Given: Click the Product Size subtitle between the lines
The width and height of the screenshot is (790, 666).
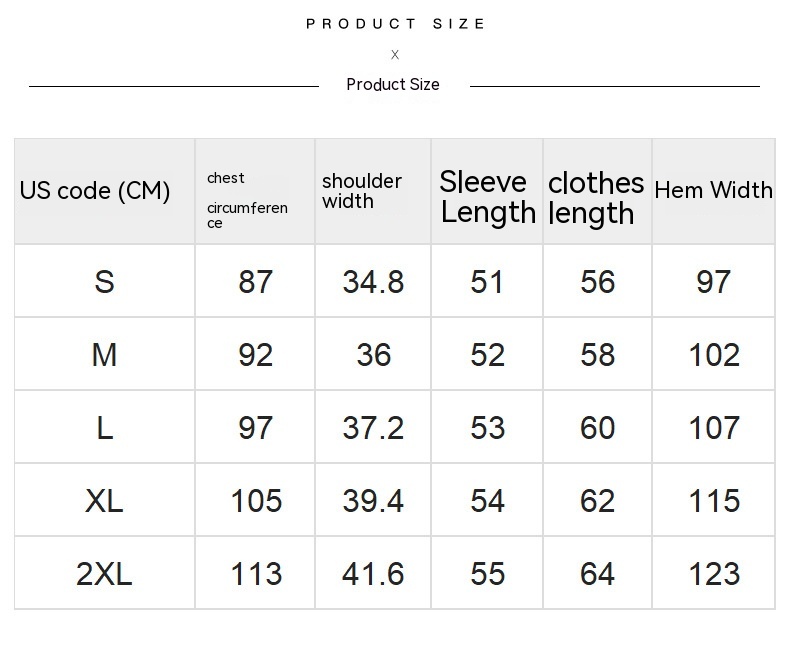Looking at the screenshot, I should [393, 85].
